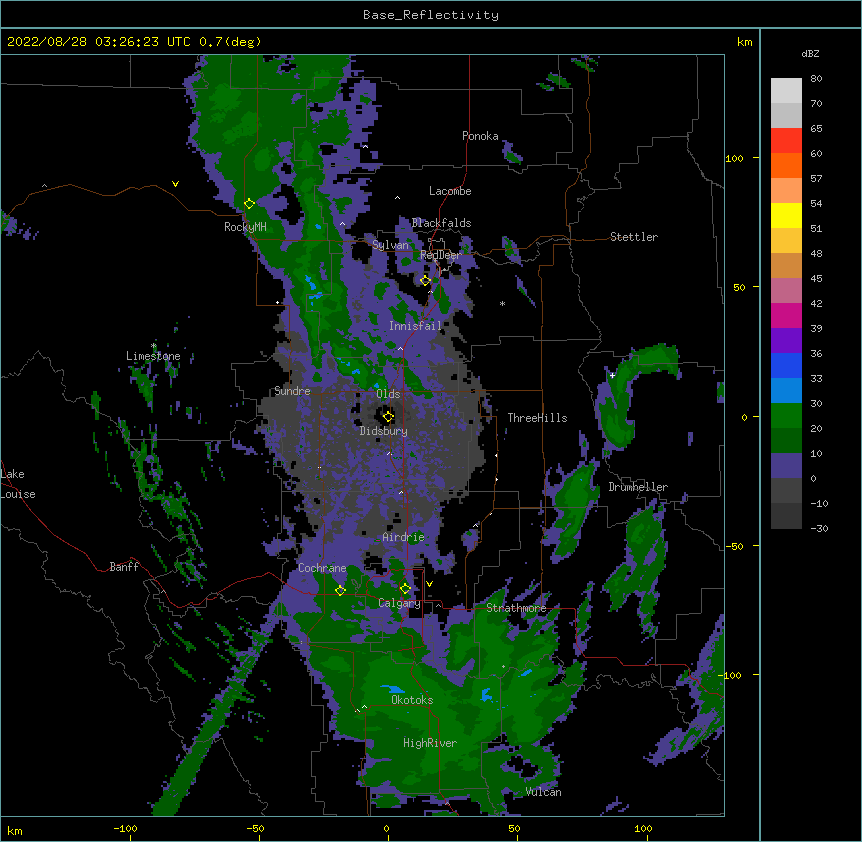
Task: Click the Ponoka city label
Action: point(480,136)
